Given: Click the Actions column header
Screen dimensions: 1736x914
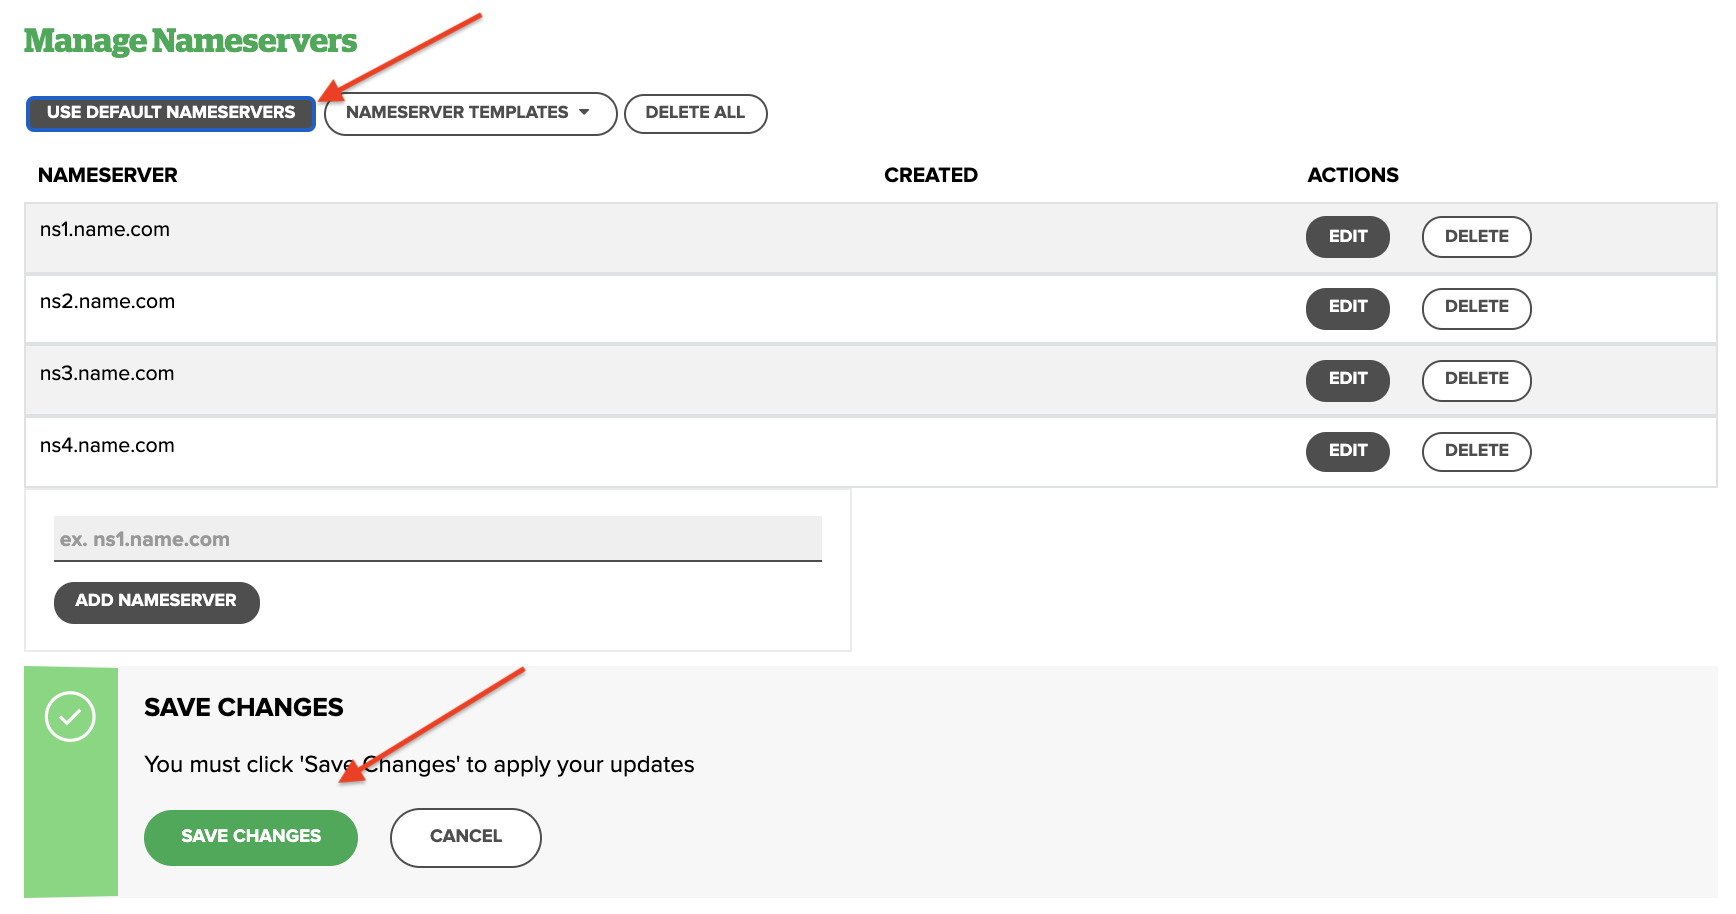Looking at the screenshot, I should coord(1353,175).
